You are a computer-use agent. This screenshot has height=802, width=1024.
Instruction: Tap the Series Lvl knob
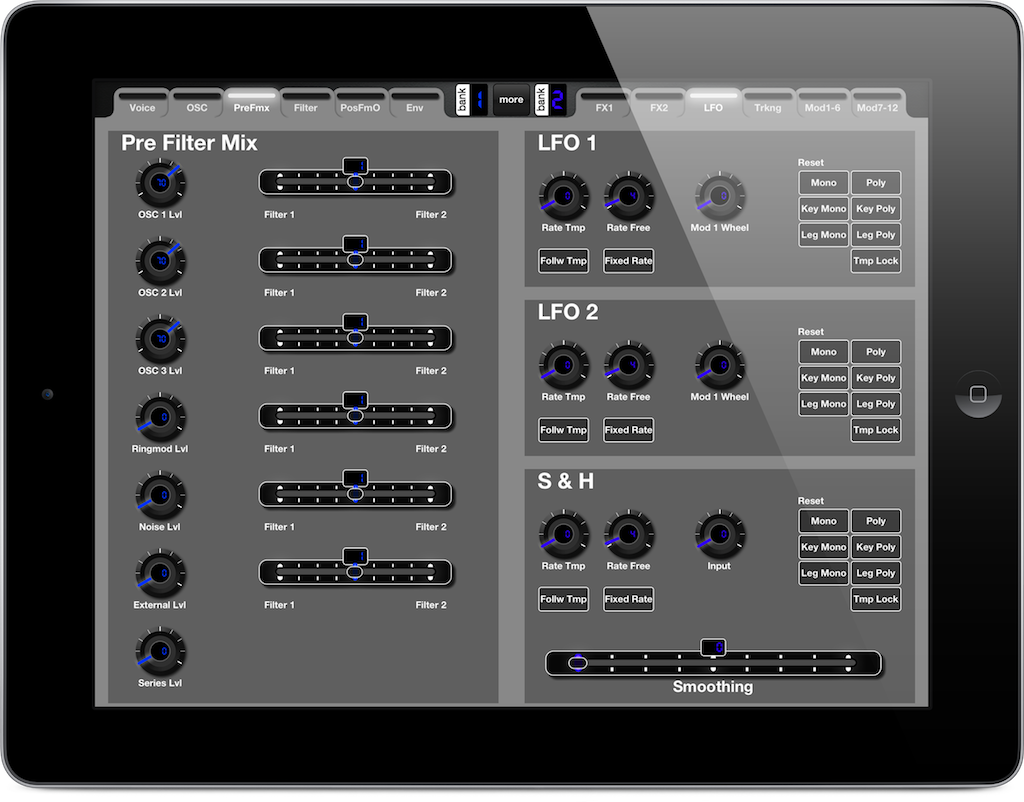coord(159,650)
